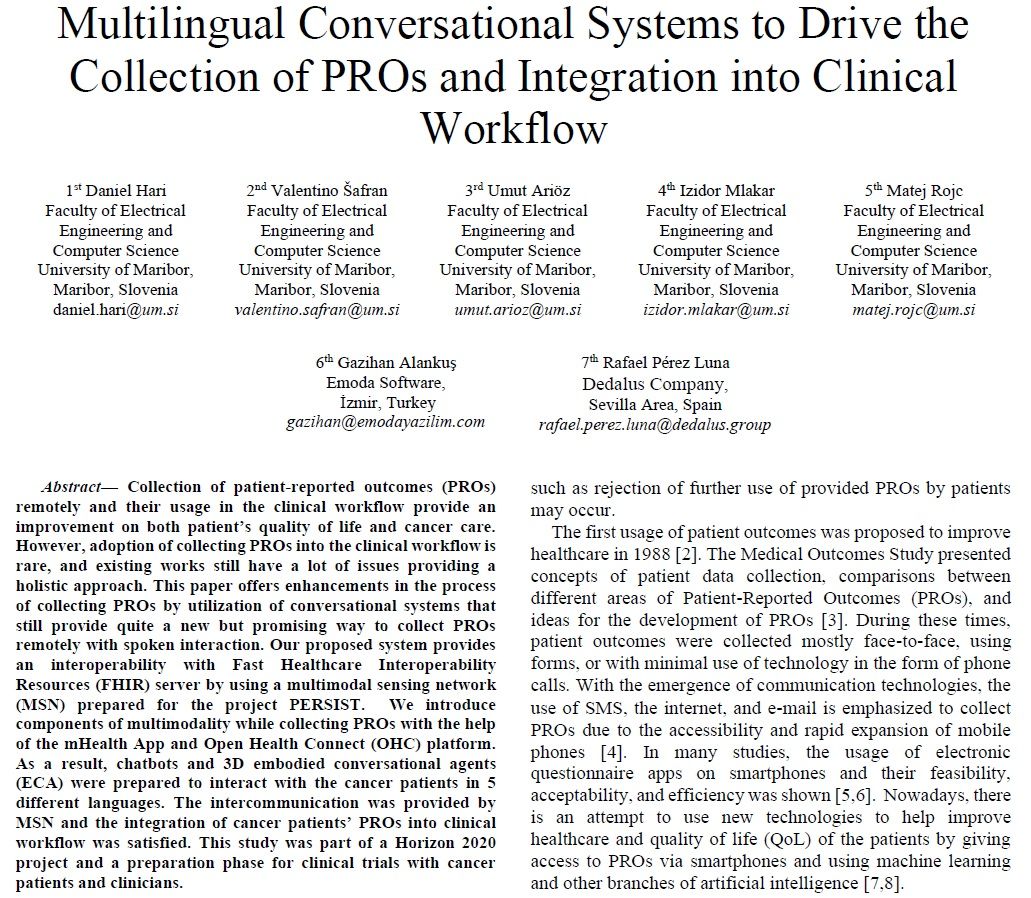This screenshot has width=1031, height=898.
Task: Click the gazihan@emodayazilim.com email address
Action: click(x=385, y=422)
